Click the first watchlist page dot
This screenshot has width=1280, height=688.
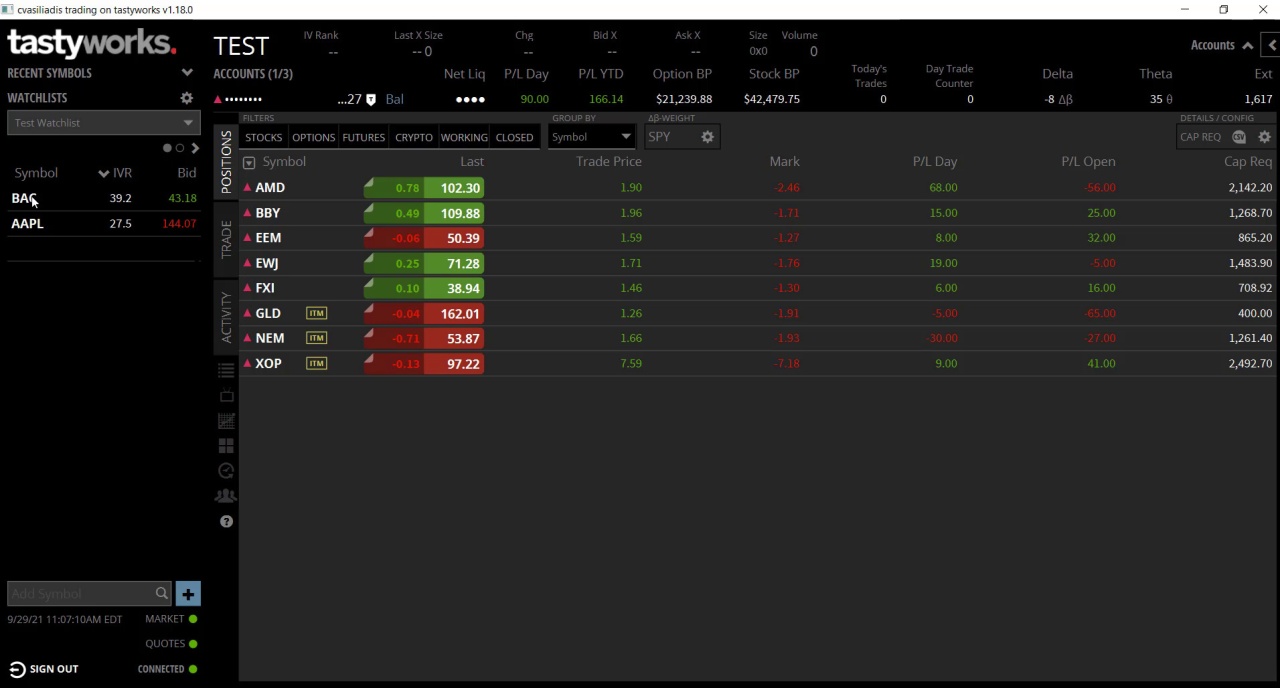167,148
